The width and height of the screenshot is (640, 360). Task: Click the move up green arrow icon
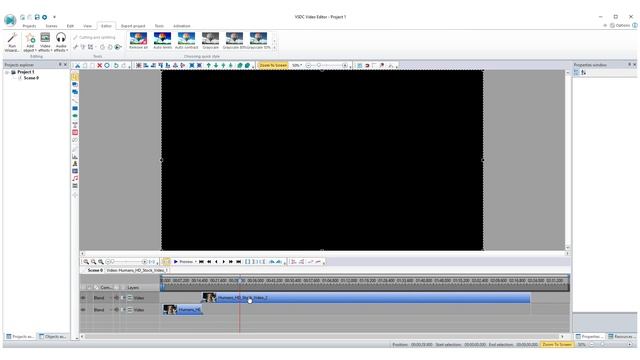click(209, 65)
